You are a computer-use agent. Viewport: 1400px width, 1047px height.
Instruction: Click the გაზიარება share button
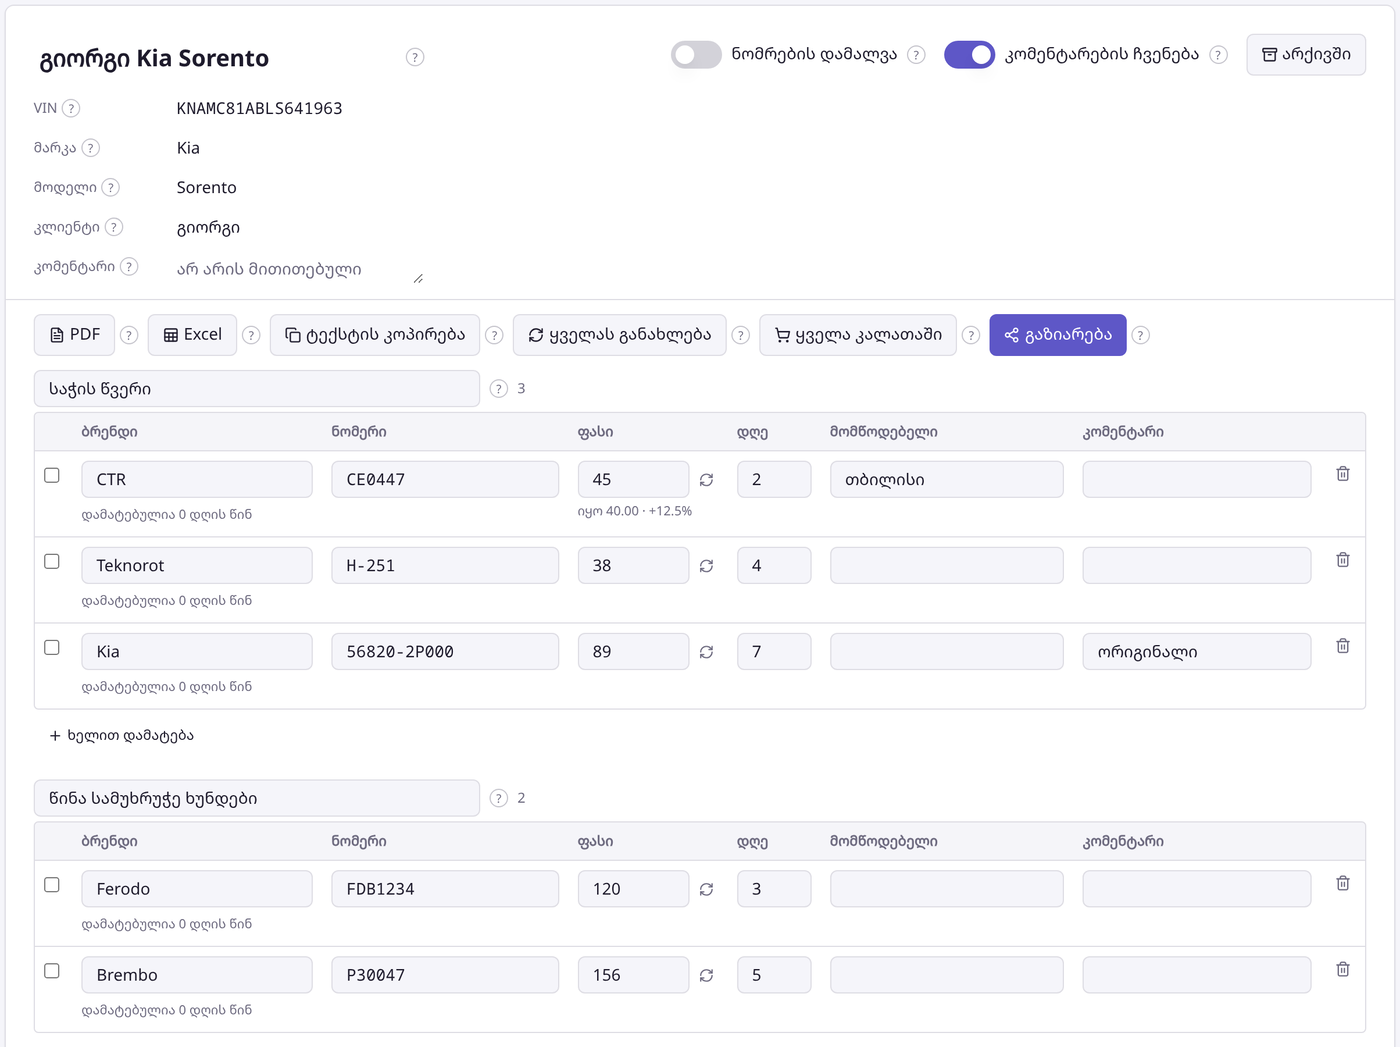[1058, 335]
